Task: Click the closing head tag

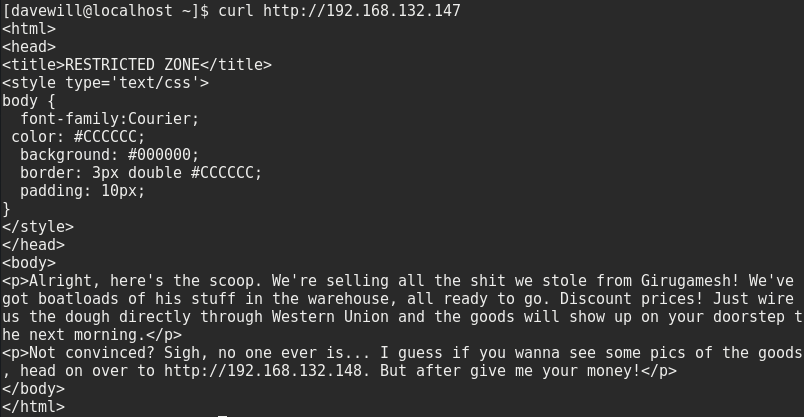Action: [33, 245]
